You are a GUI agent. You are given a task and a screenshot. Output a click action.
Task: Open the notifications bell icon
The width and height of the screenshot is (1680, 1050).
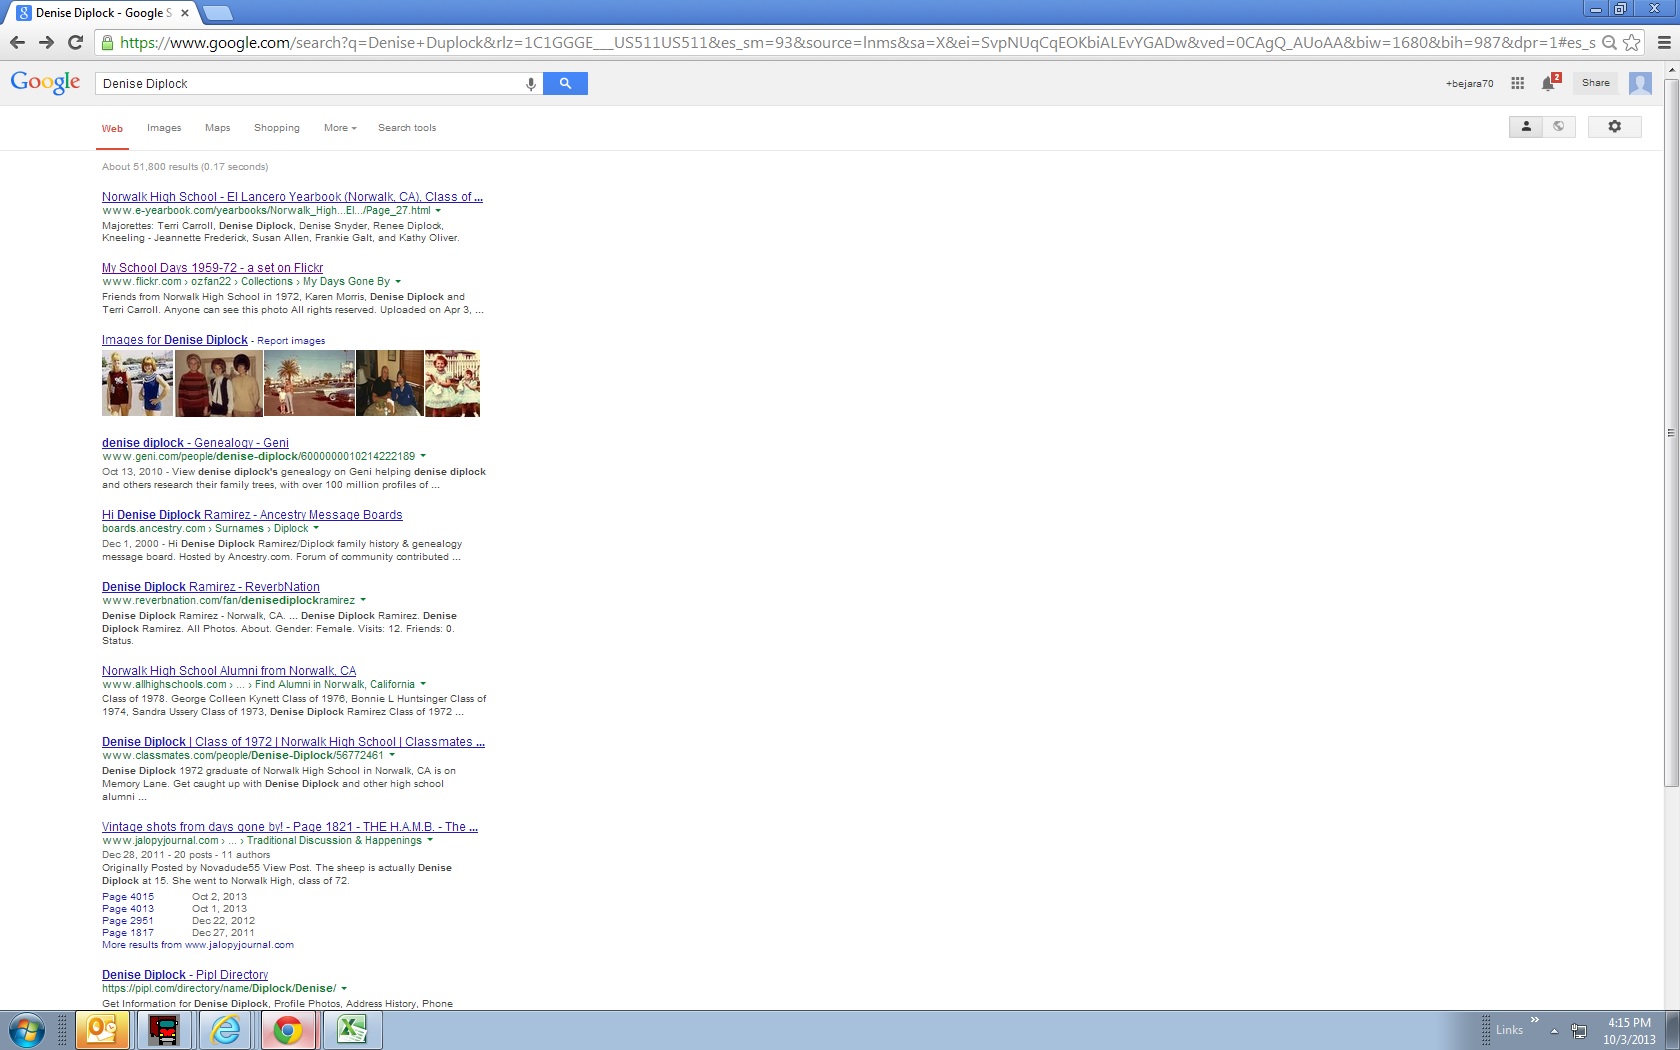(1548, 84)
